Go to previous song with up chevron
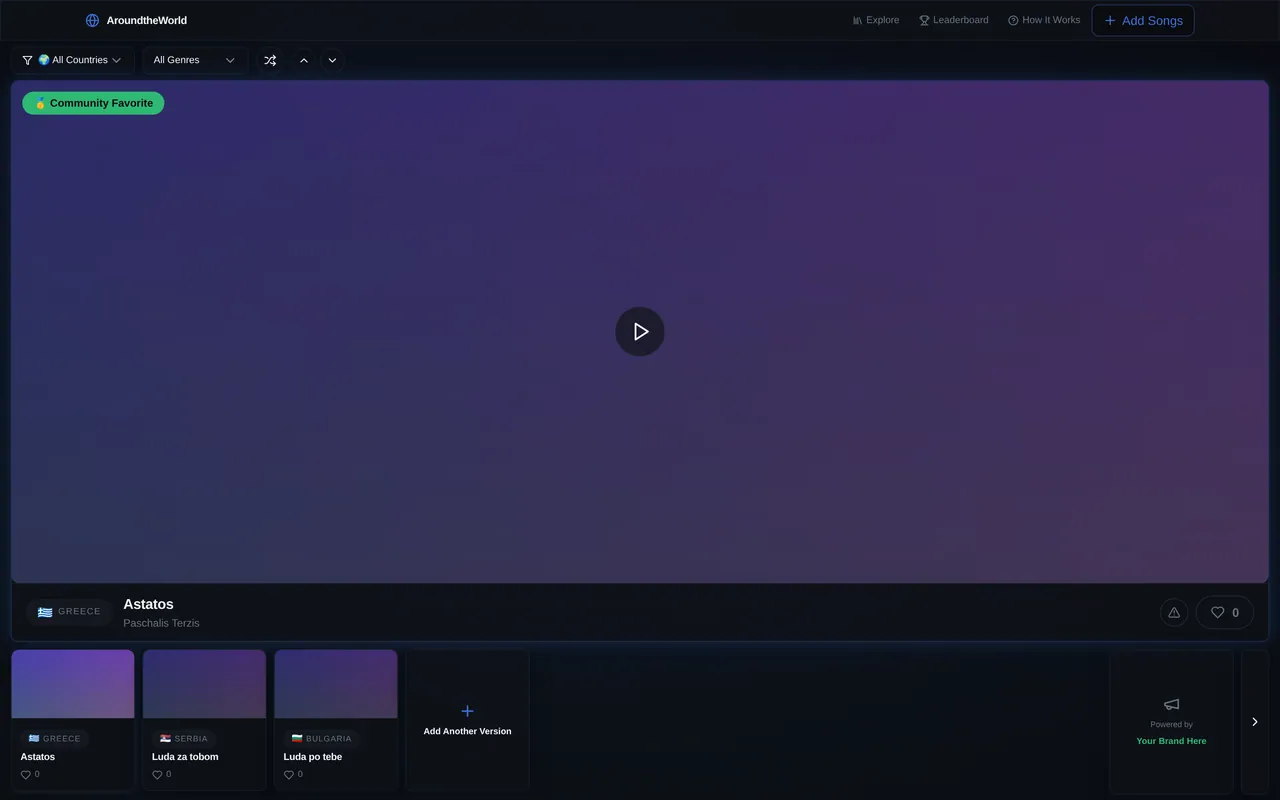1280x800 pixels. (x=304, y=60)
